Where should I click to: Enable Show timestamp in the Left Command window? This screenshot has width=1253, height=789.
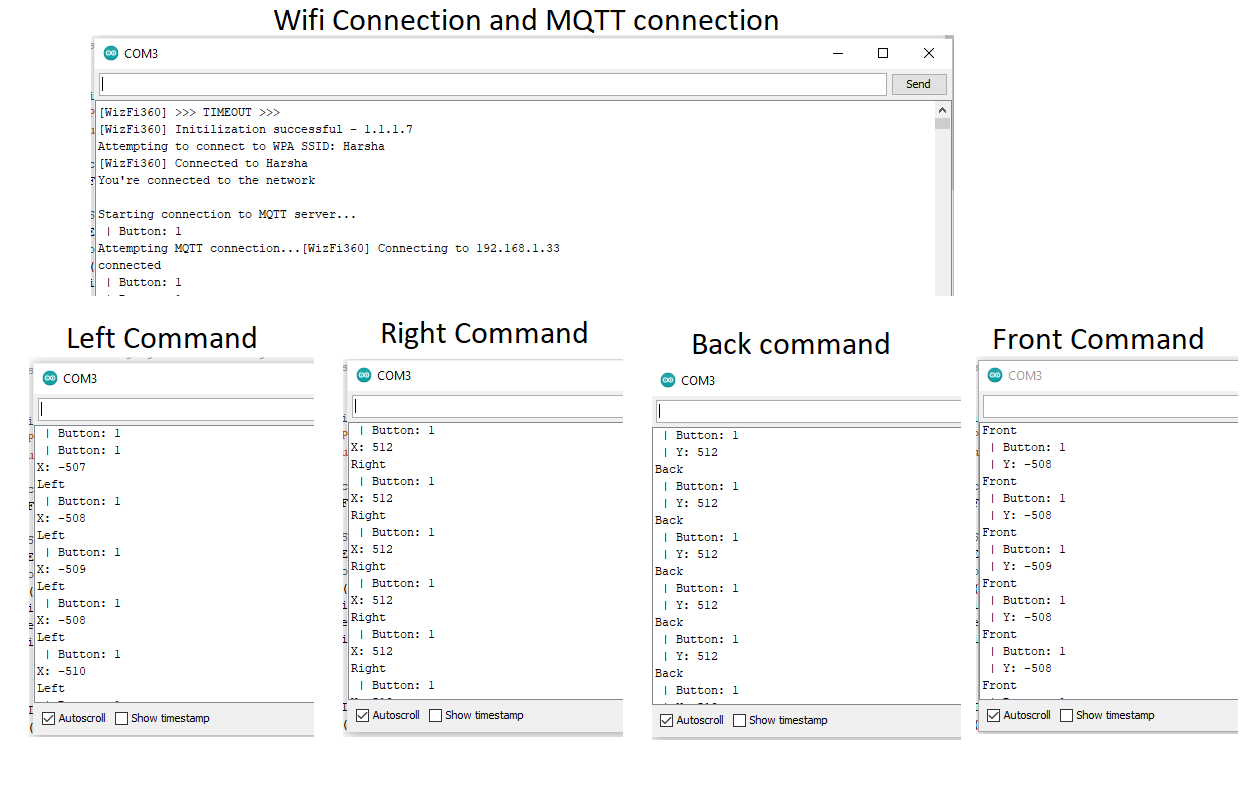(122, 718)
